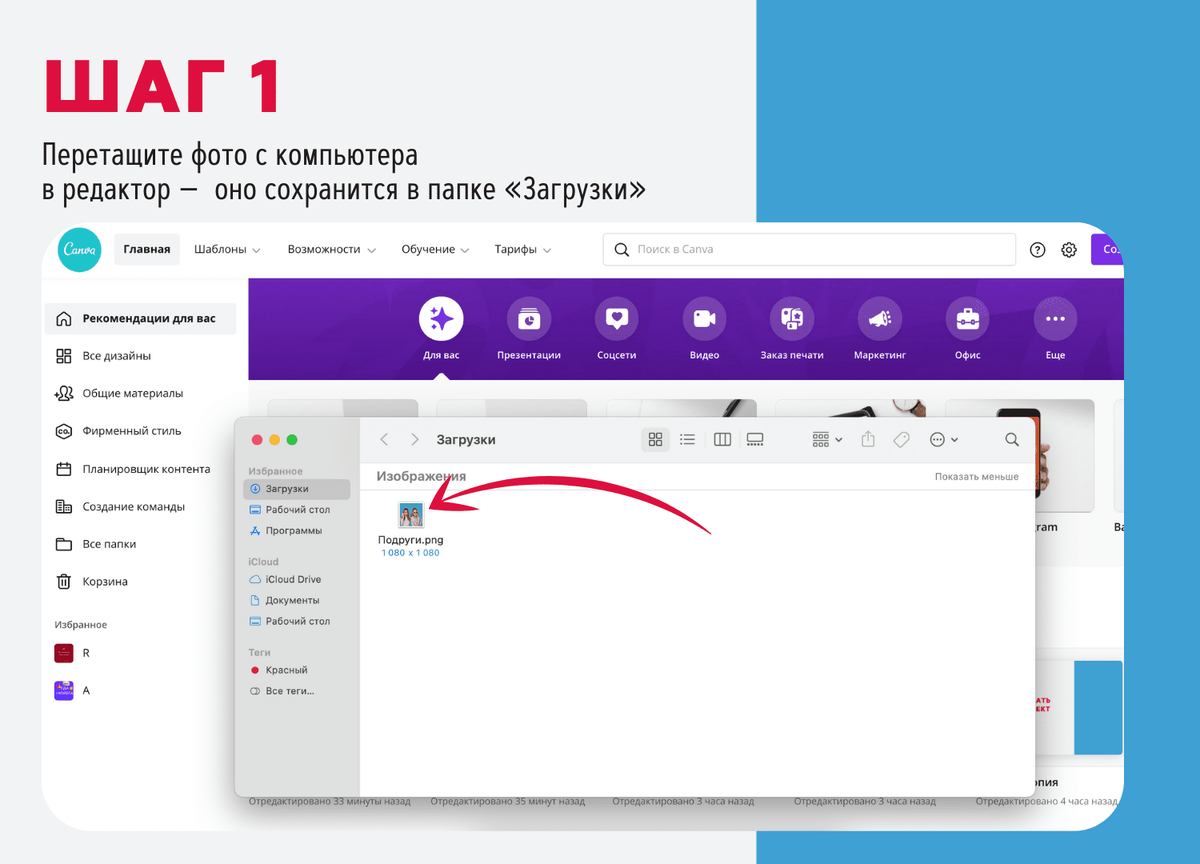Image resolution: width=1200 pixels, height=864 pixels.
Task: Select the Заказ печати category icon
Action: (x=792, y=319)
